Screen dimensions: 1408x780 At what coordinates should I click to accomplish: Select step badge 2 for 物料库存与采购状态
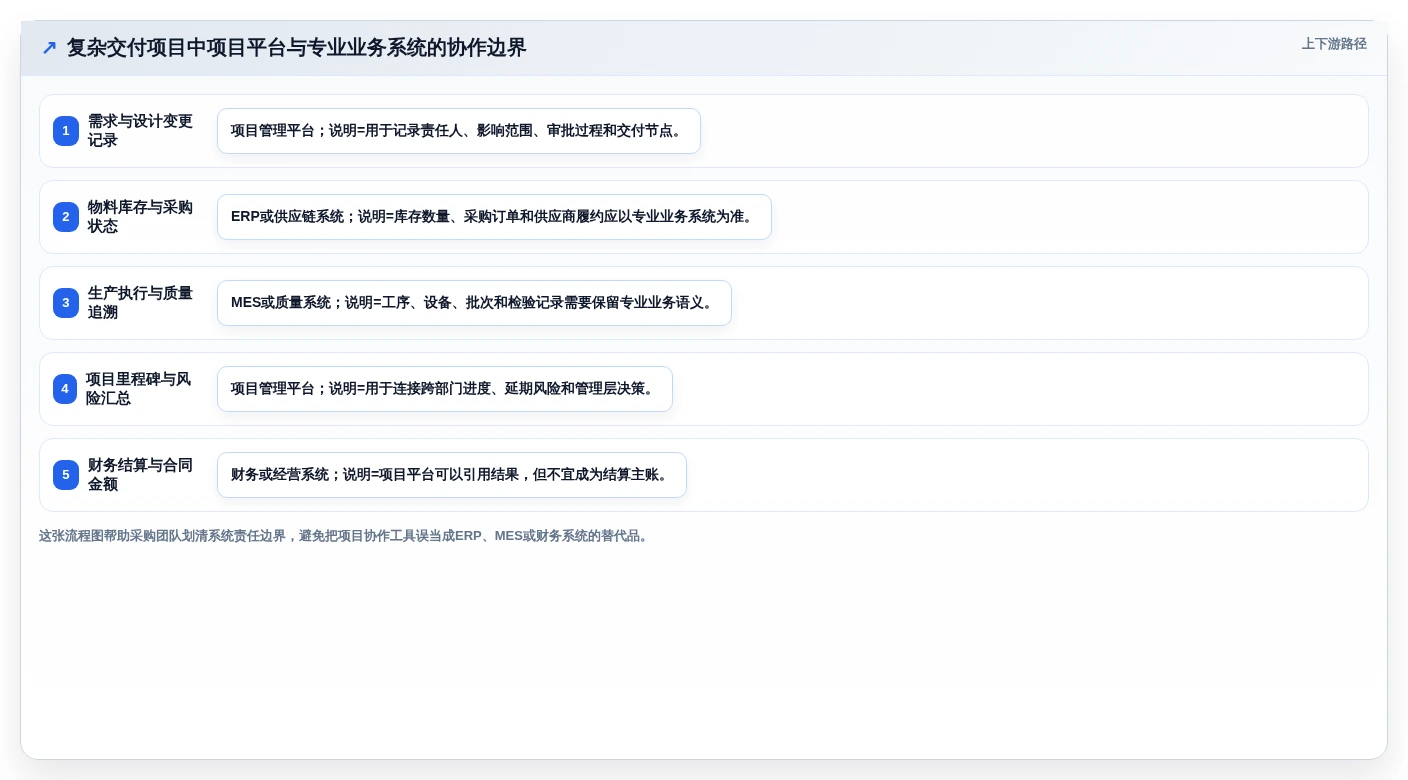tap(66, 217)
